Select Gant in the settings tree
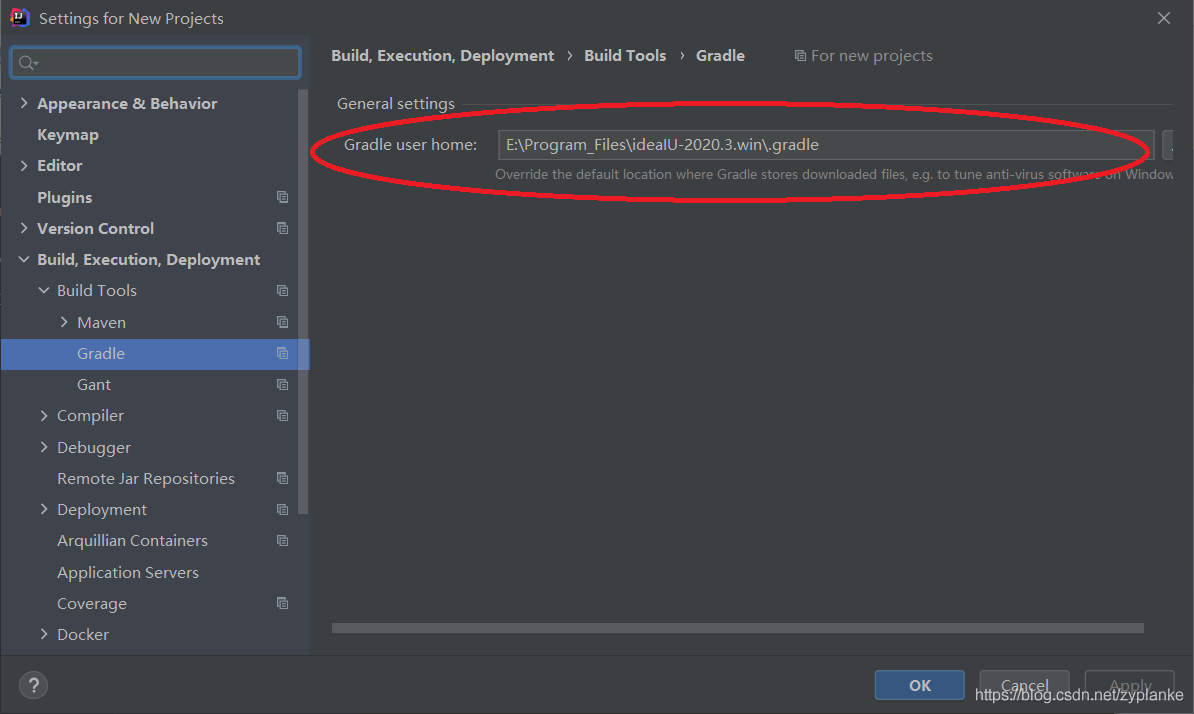The width and height of the screenshot is (1194, 714). [x=93, y=384]
